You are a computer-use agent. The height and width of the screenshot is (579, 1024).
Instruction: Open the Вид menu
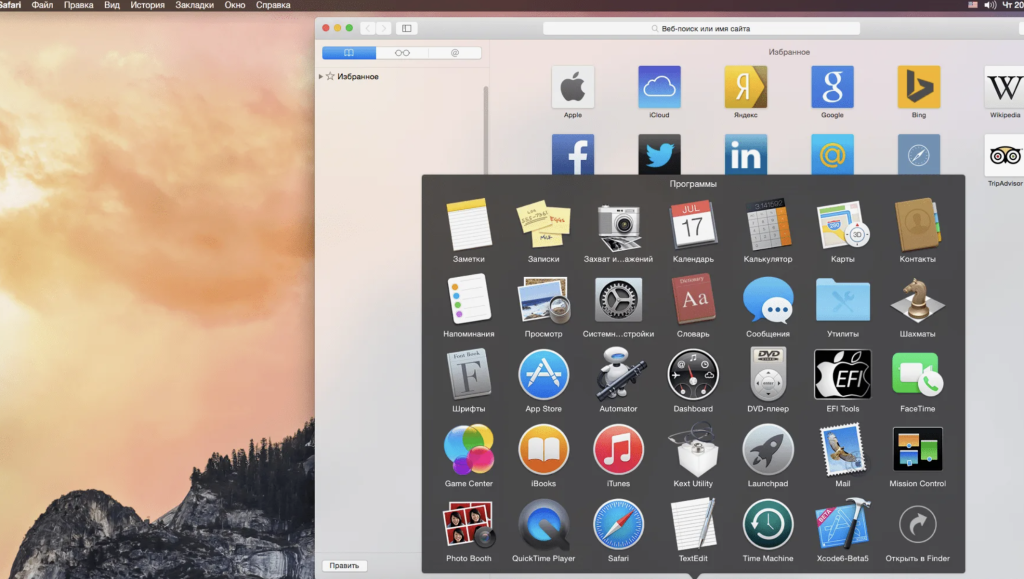112,5
